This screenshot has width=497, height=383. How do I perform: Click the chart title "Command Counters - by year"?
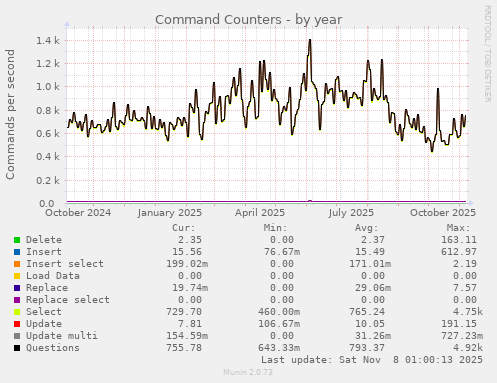pos(249,20)
